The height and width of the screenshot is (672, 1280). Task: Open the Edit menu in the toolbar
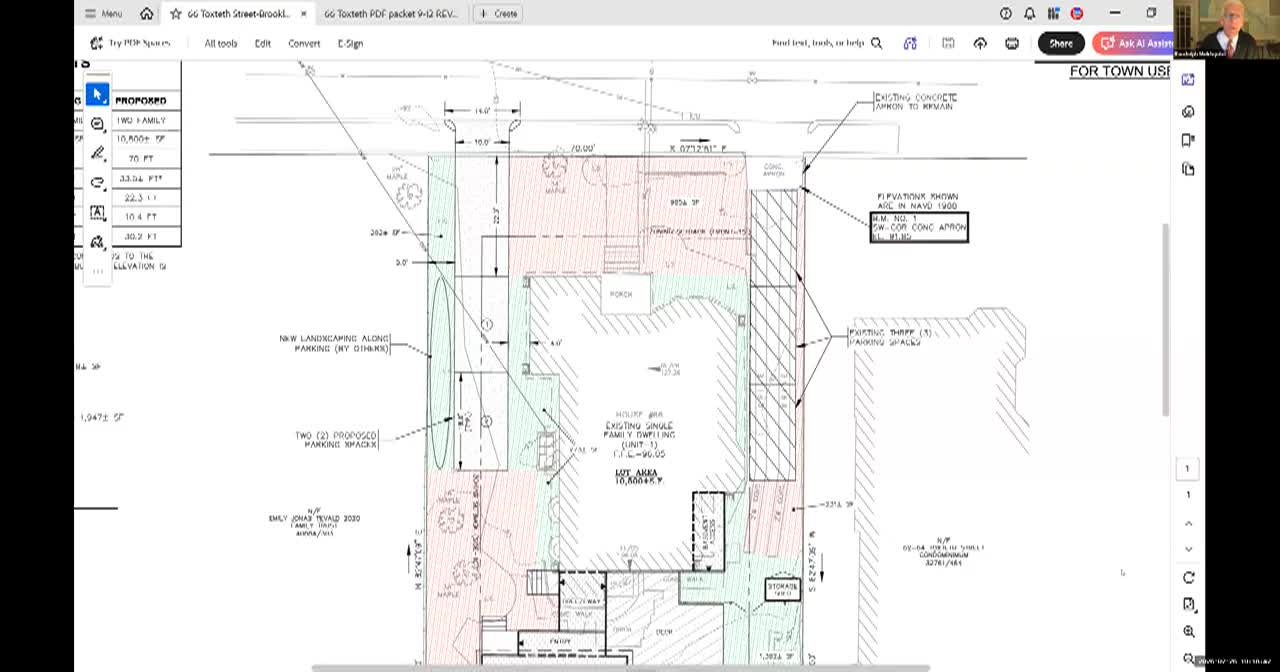(262, 43)
